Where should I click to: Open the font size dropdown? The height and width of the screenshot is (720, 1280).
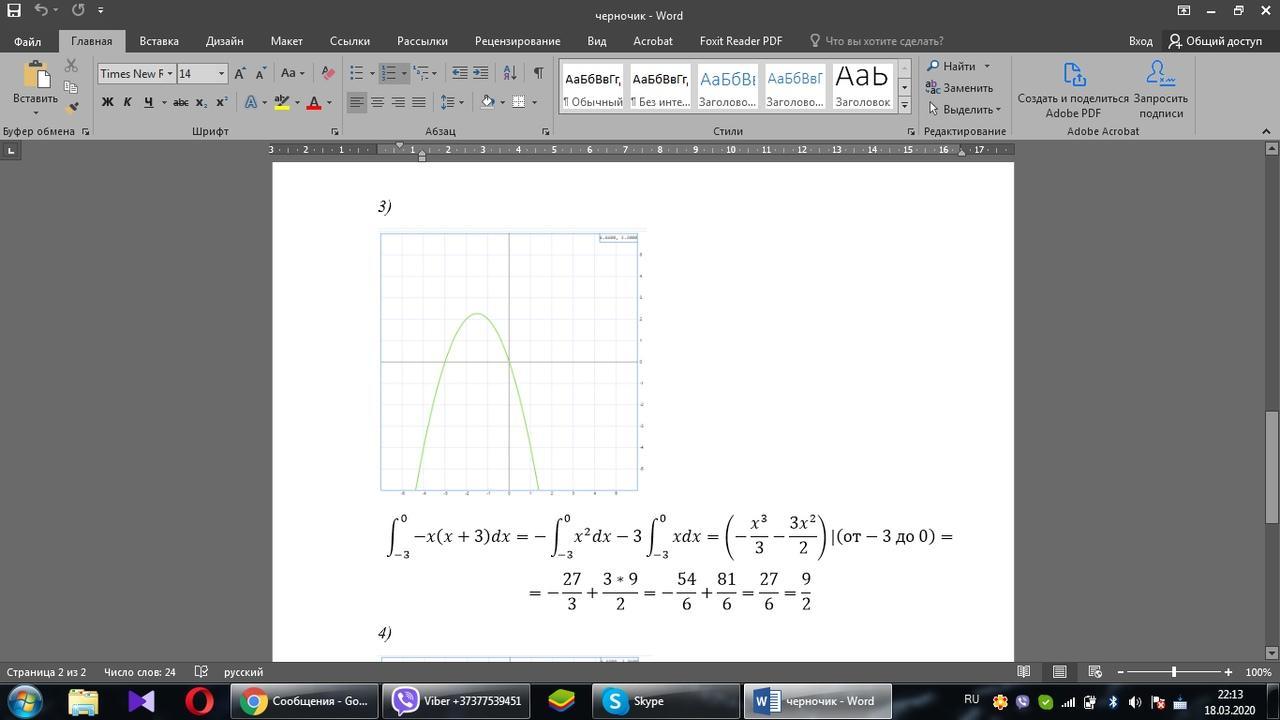221,74
